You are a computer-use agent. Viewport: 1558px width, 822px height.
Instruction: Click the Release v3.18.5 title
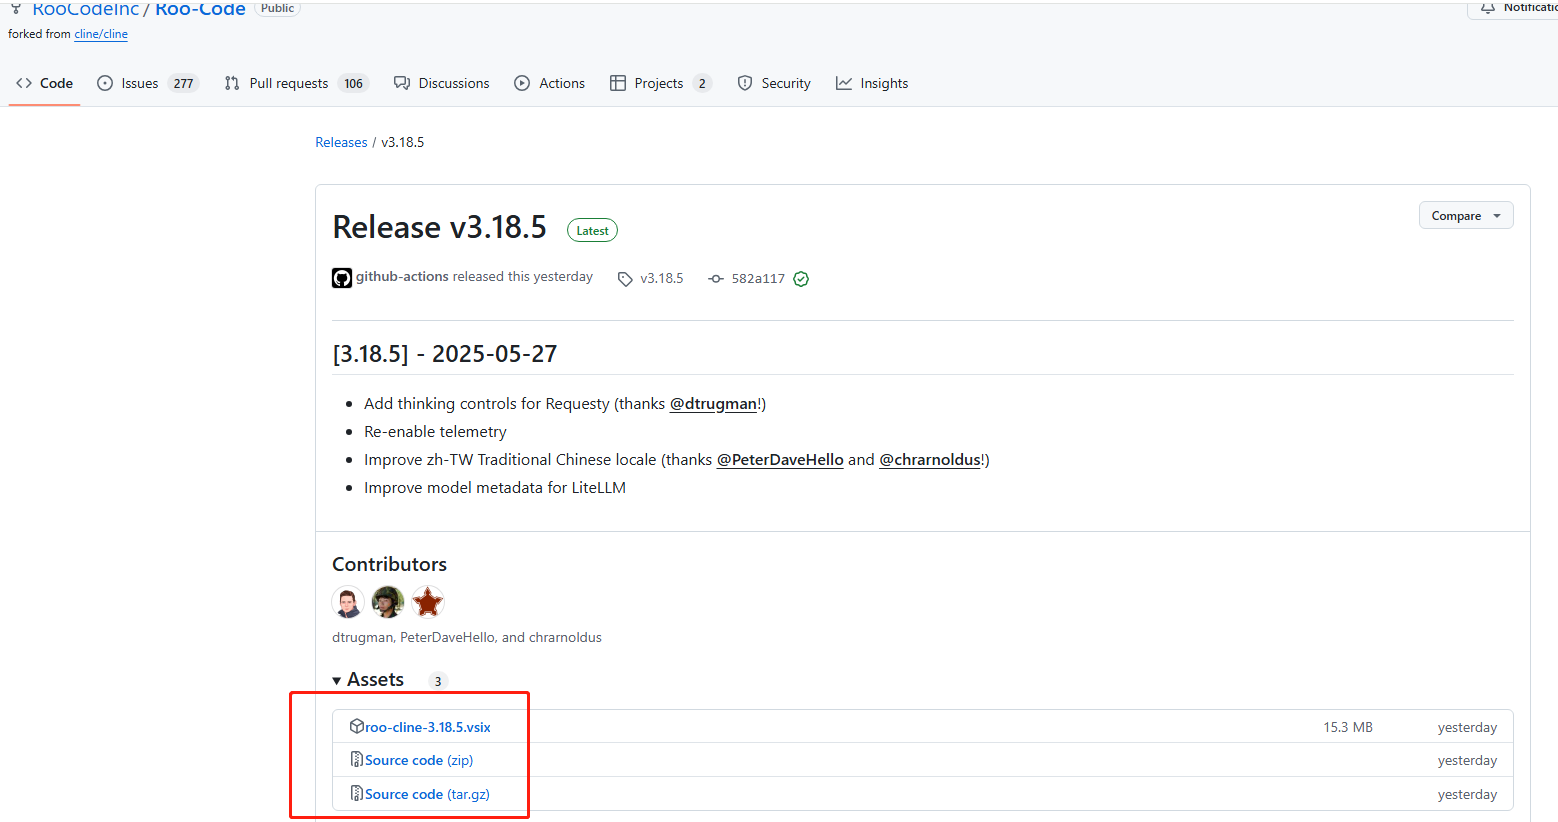(439, 227)
